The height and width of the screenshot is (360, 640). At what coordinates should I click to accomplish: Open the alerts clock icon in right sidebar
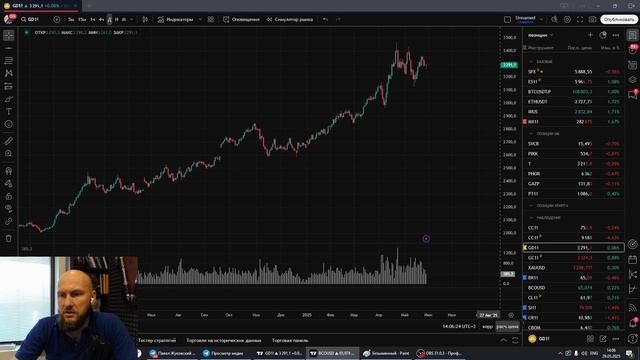pos(633,50)
